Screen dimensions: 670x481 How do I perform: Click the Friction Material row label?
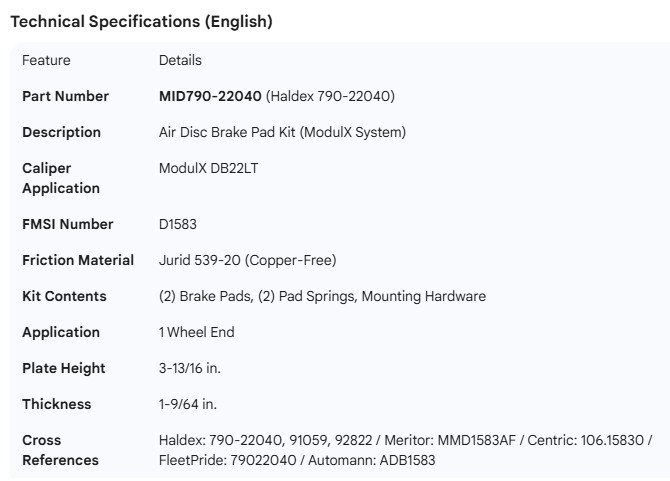point(78,260)
